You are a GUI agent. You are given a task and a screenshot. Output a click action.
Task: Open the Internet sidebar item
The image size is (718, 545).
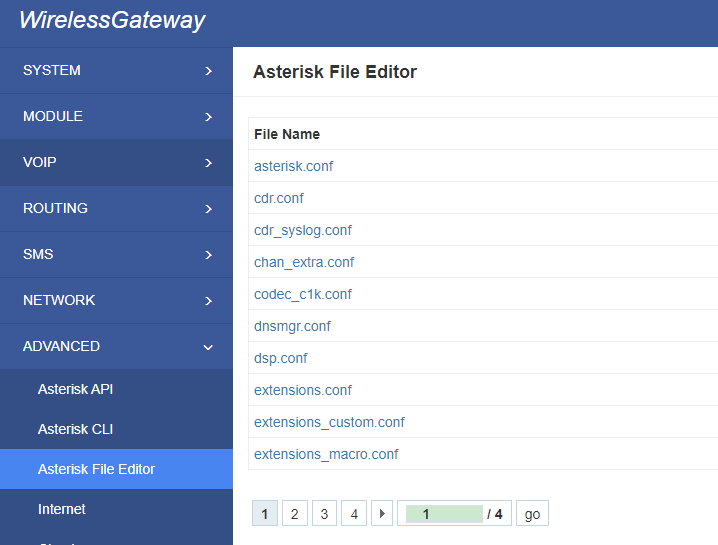click(62, 509)
